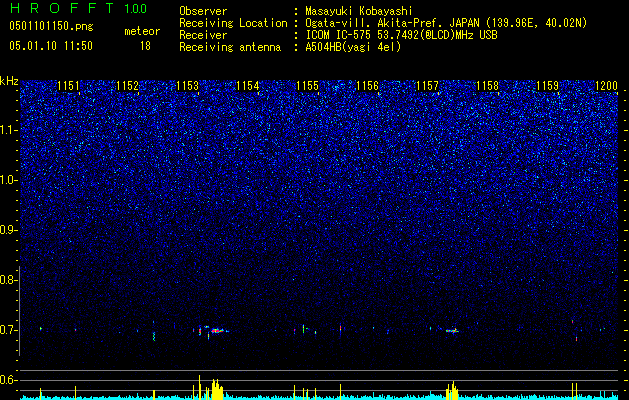Click the meteor count value 18
Image resolution: width=629 pixels, height=400 pixels.
(x=145, y=46)
